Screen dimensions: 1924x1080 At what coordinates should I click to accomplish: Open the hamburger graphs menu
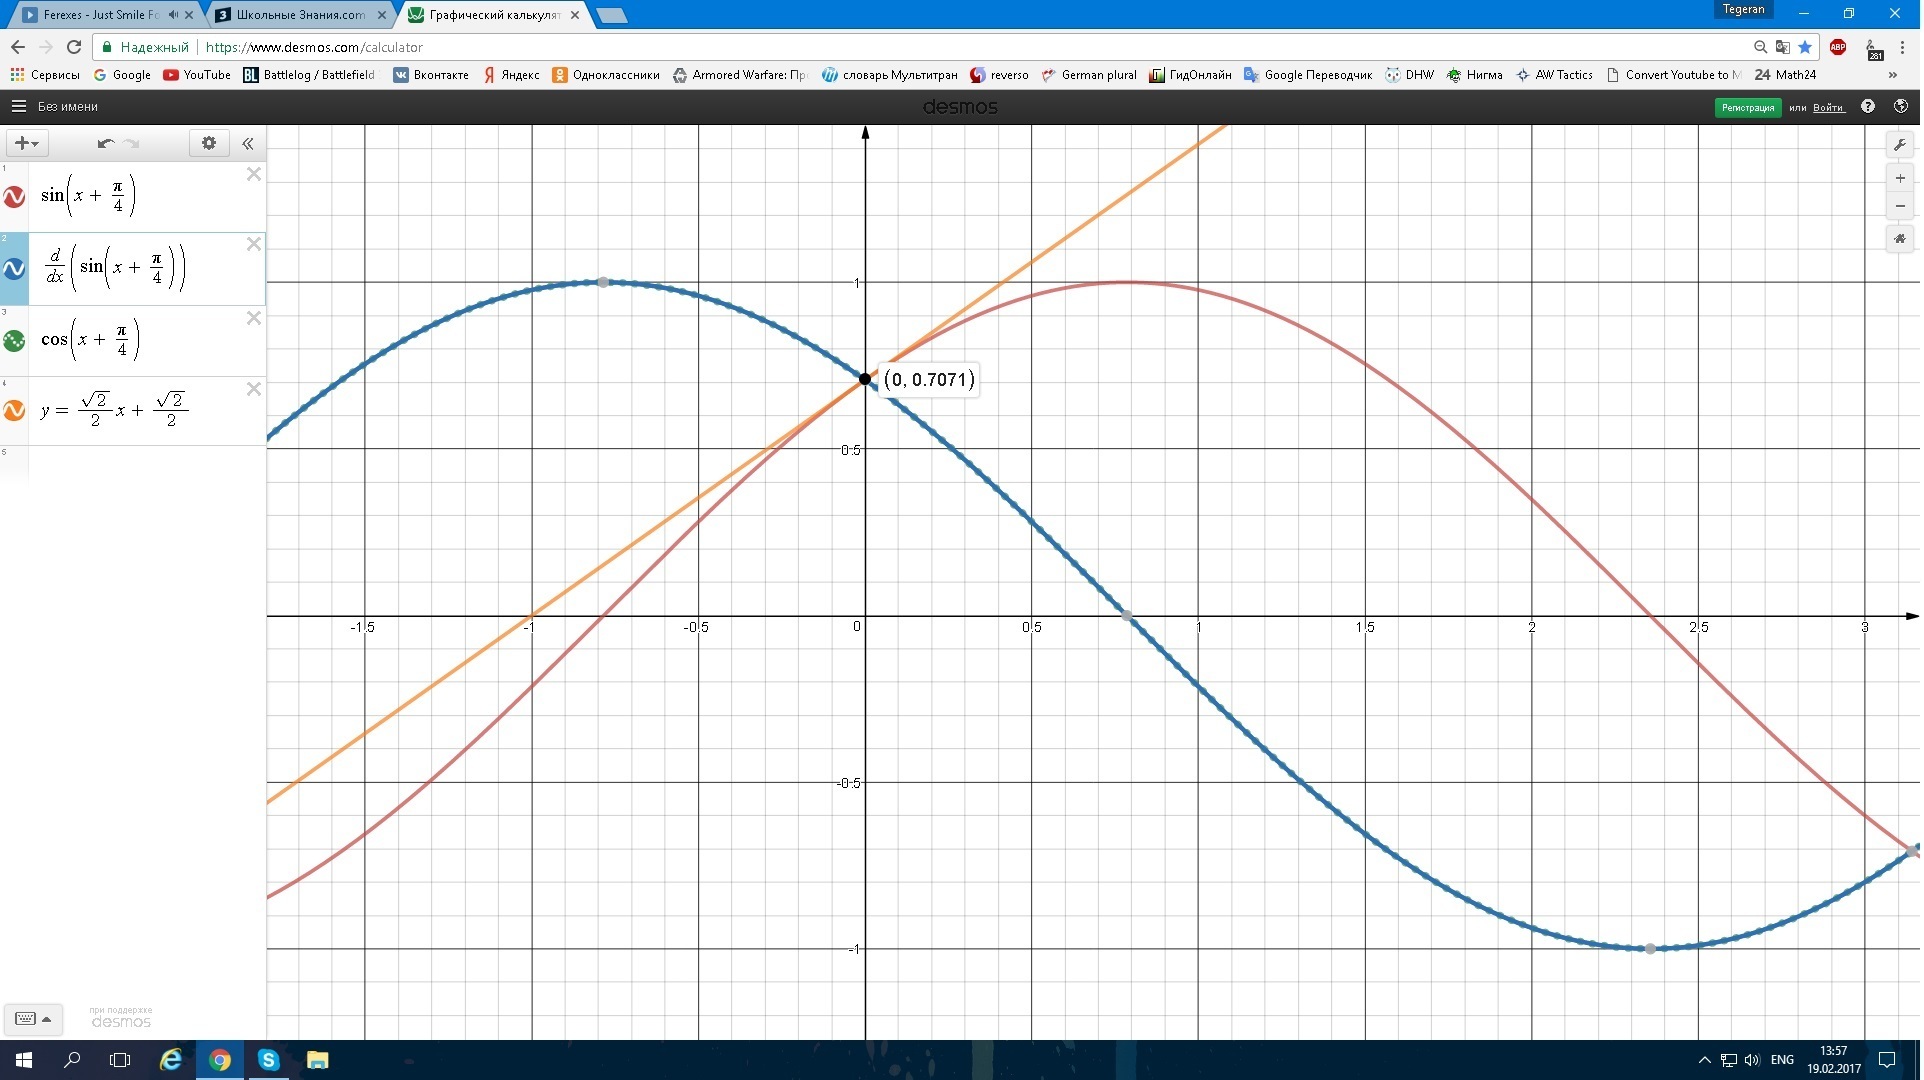18,106
